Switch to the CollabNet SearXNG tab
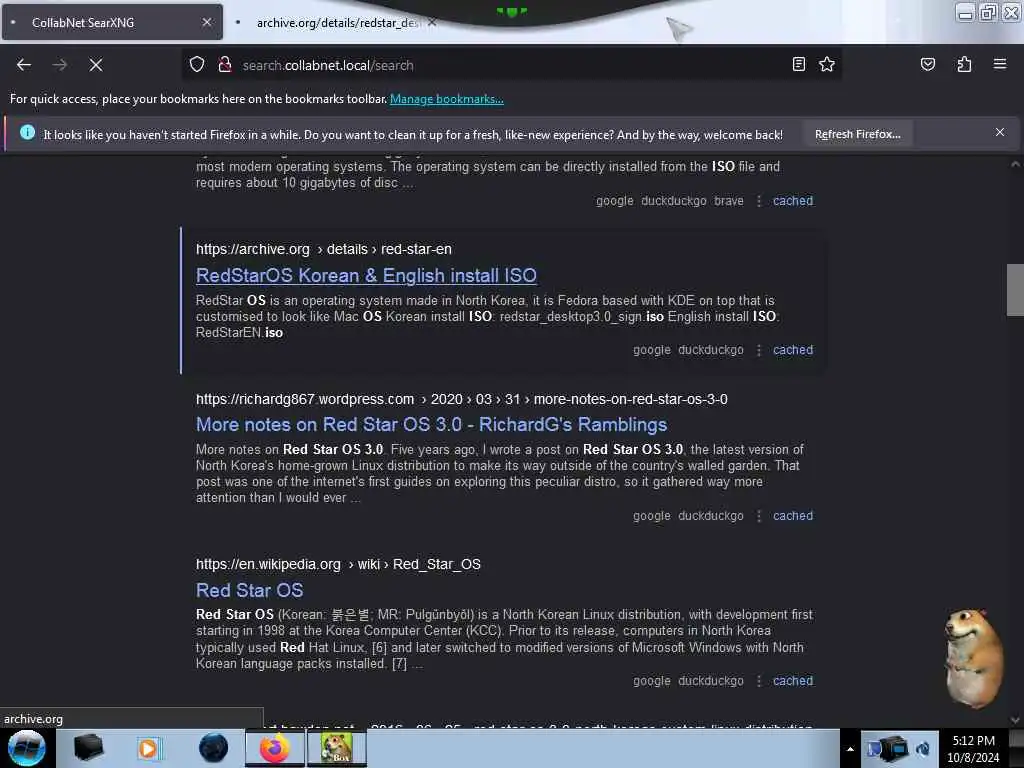This screenshot has width=1024, height=768. click(112, 22)
